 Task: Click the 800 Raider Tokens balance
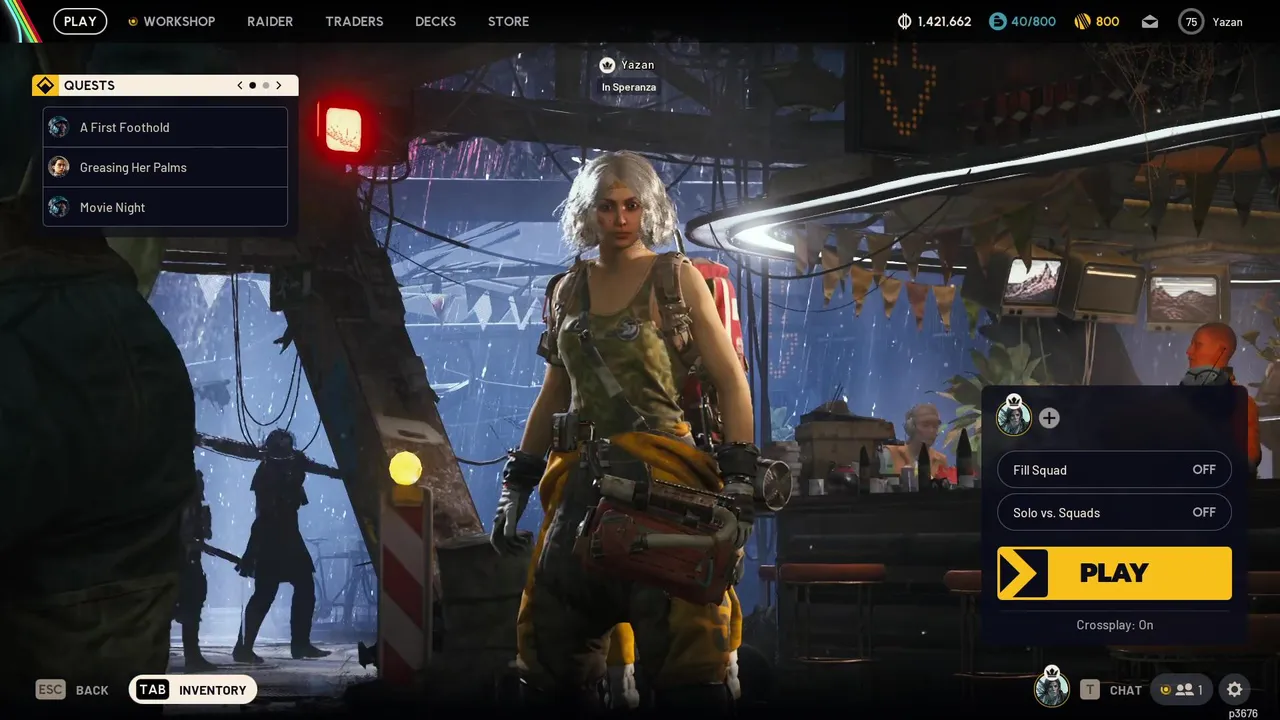(x=1108, y=21)
